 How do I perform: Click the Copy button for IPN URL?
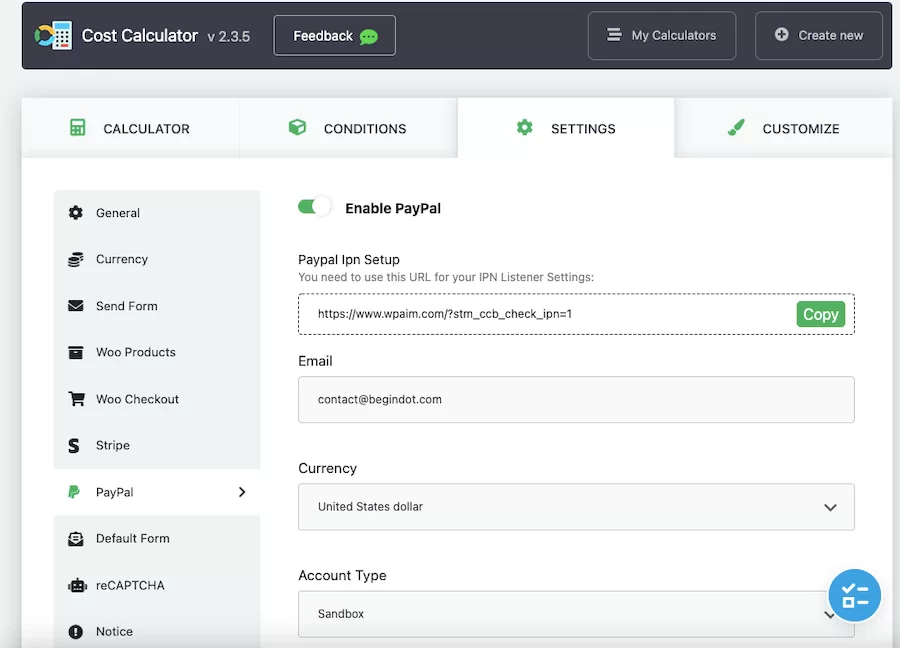click(x=820, y=314)
